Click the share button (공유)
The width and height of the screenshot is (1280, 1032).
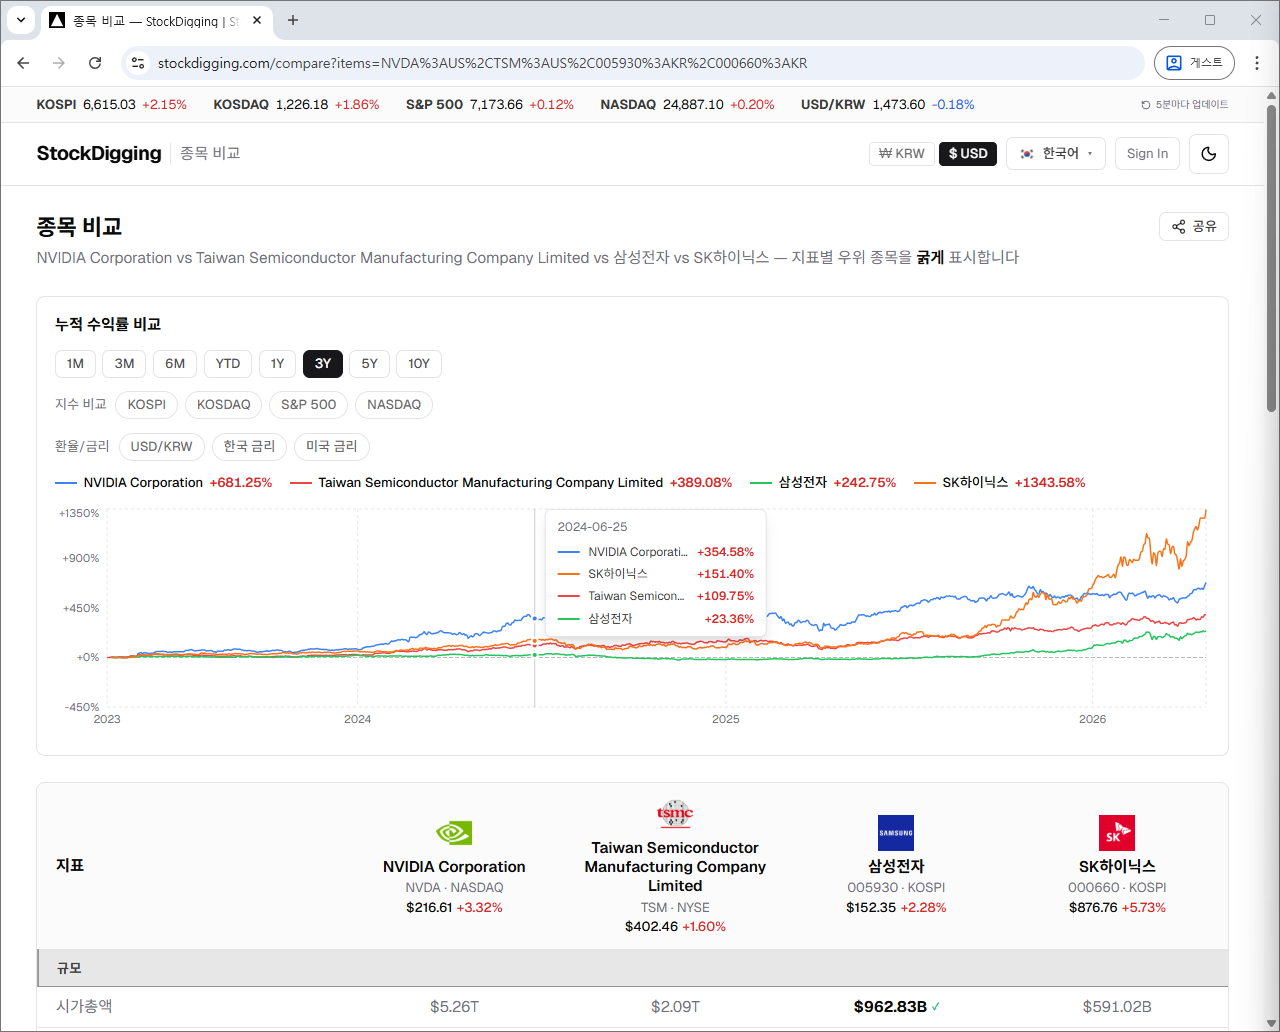coord(1194,227)
